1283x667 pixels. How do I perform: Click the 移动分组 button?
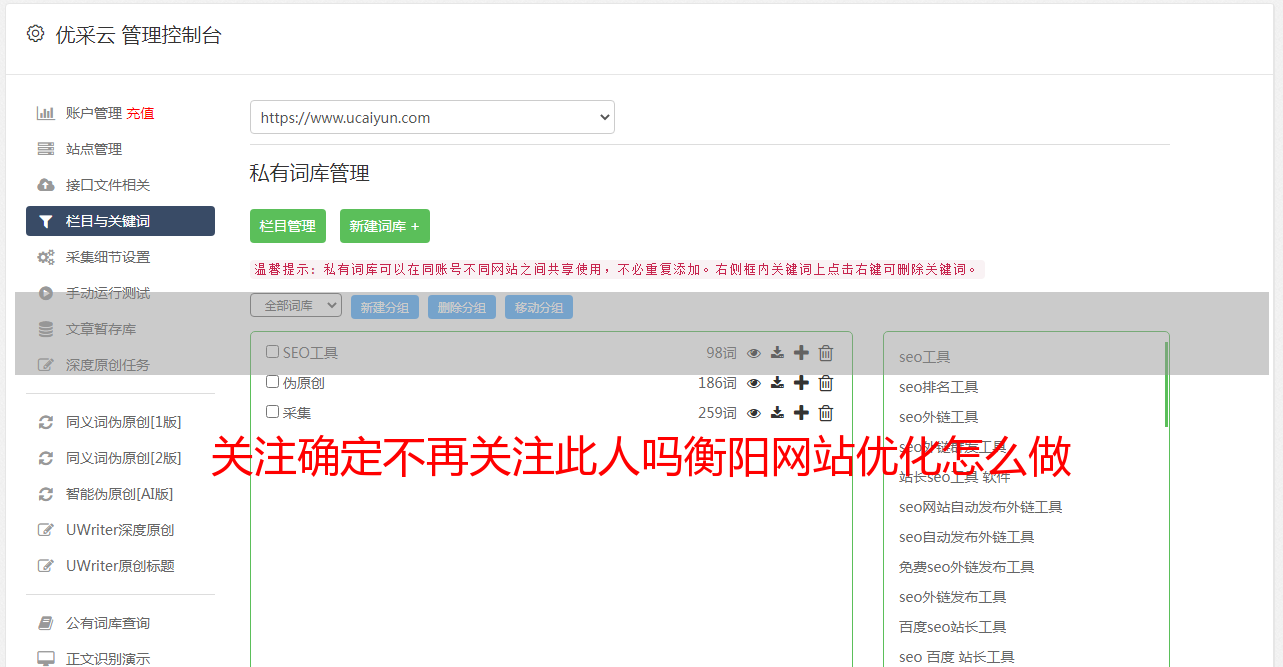click(x=539, y=307)
